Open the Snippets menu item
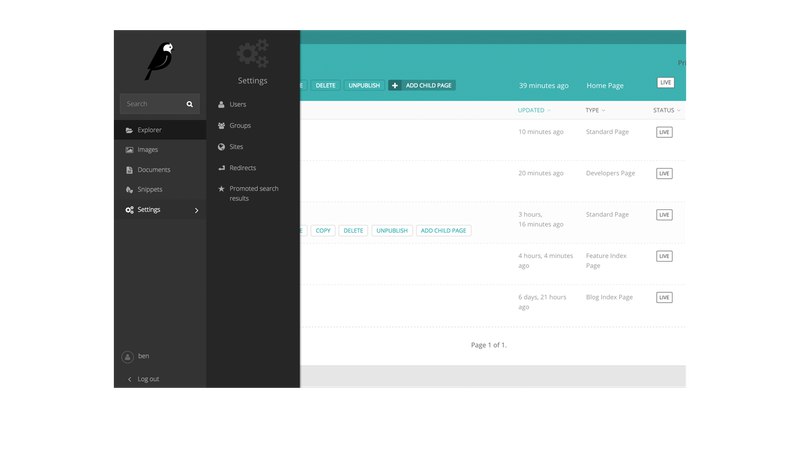The image size is (800, 450). [x=160, y=189]
